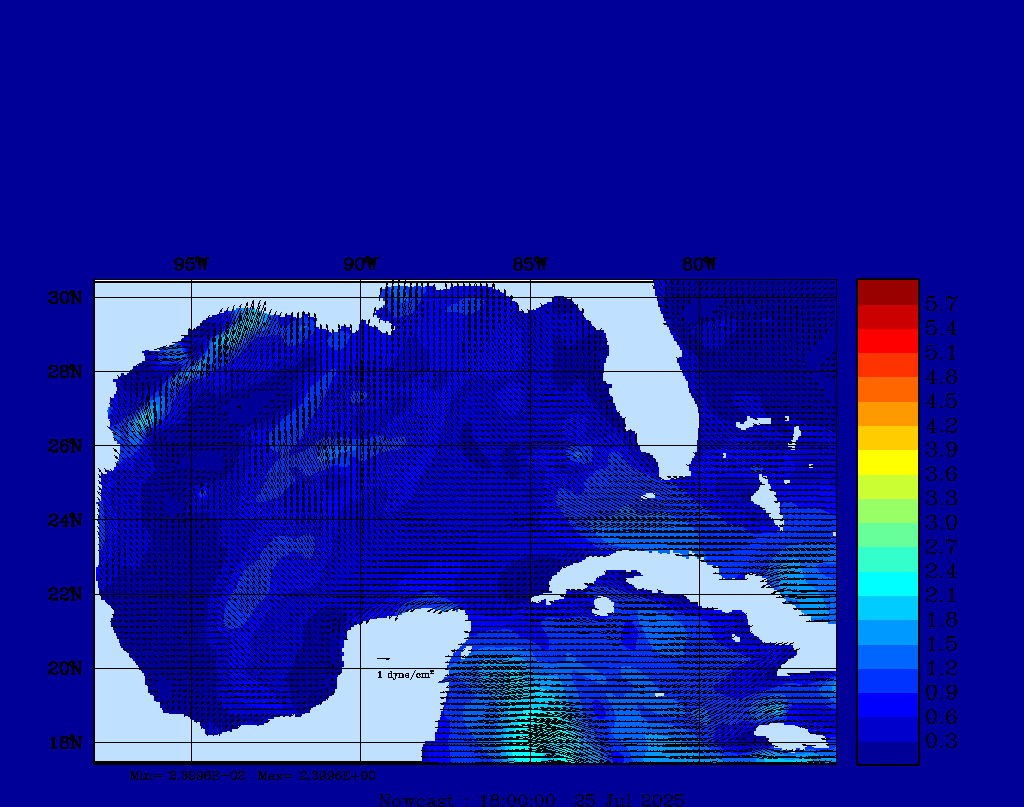Click the 5.7 value on the color scale
The image size is (1024, 807).
click(x=941, y=304)
